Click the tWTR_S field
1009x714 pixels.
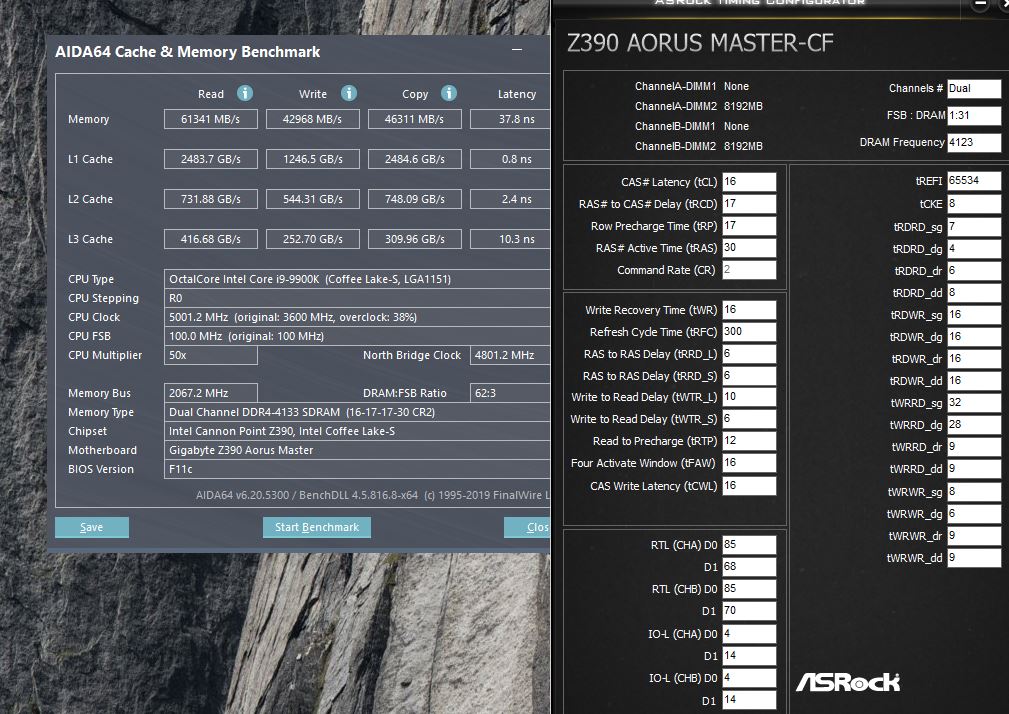pos(749,419)
